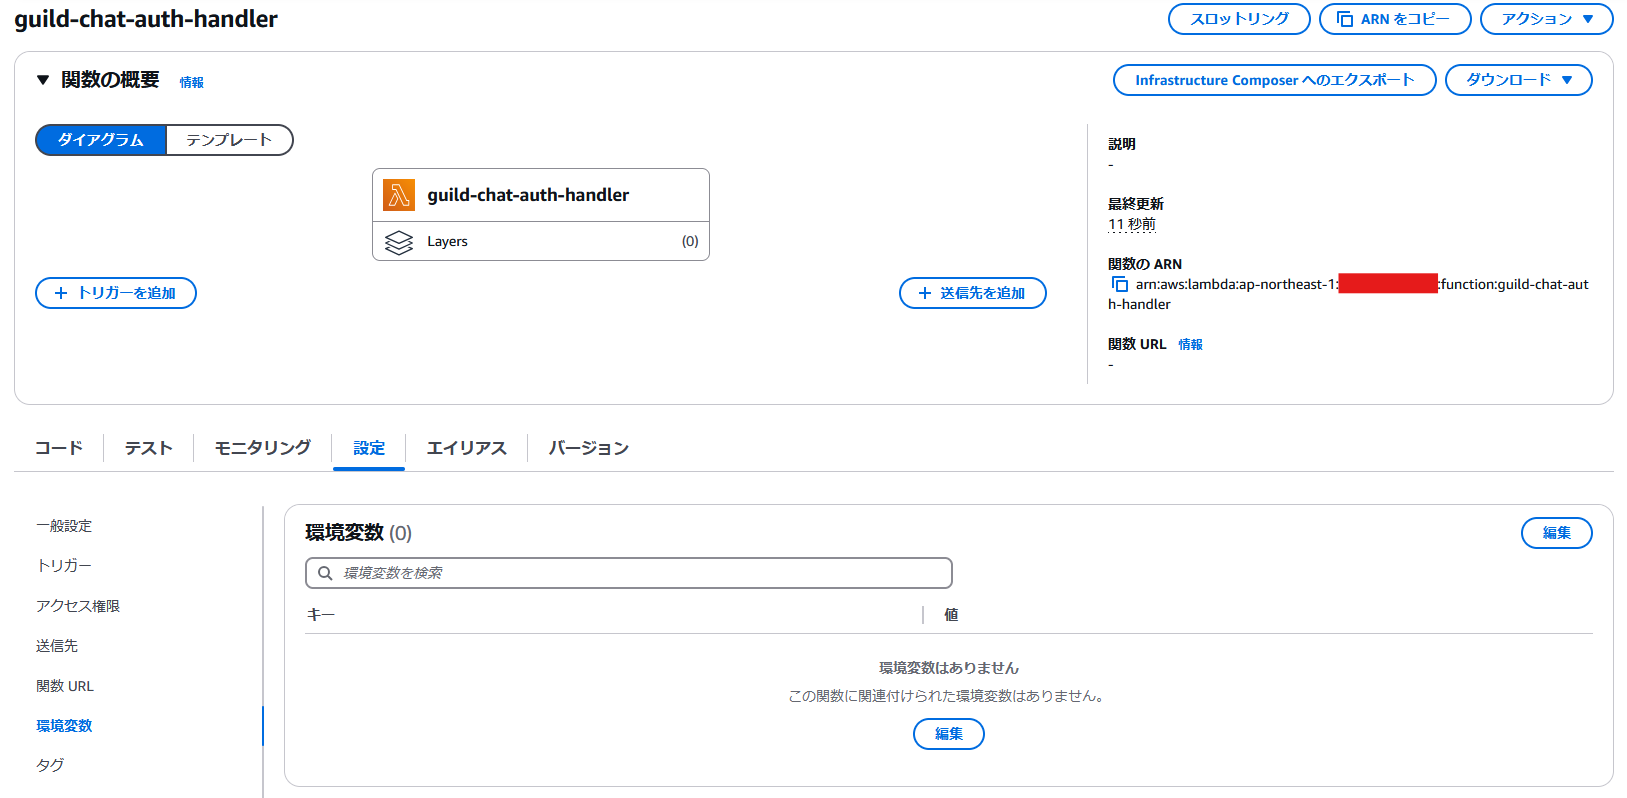Open 送信先 in the side menu
This screenshot has height=798, width=1627.
coord(57,646)
